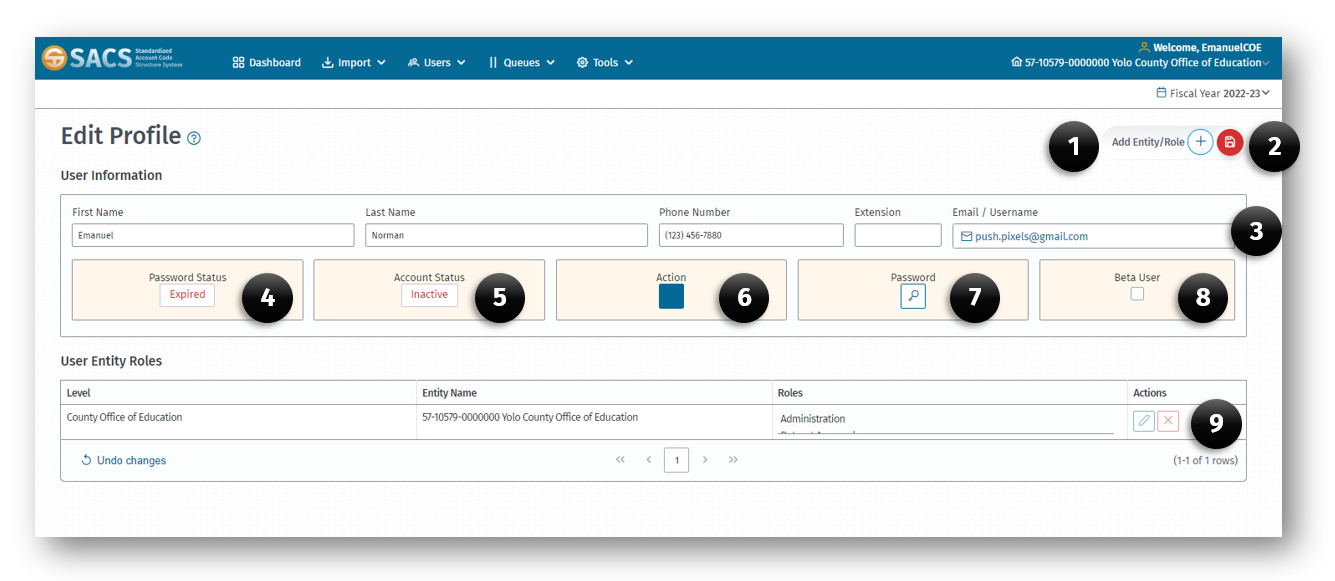Open the Tools dropdown menu
1335x581 pixels.
point(604,62)
